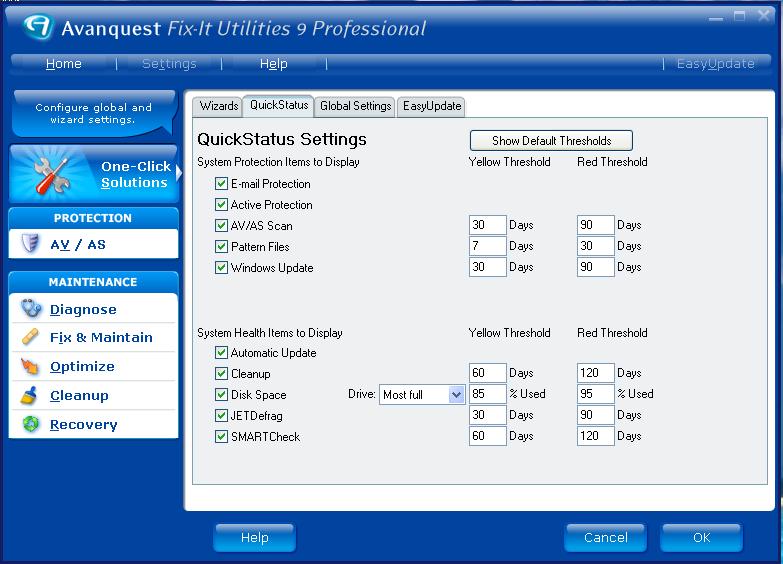This screenshot has height=564, width=783.
Task: Click One-Click Solutions label
Action: (x=135, y=174)
